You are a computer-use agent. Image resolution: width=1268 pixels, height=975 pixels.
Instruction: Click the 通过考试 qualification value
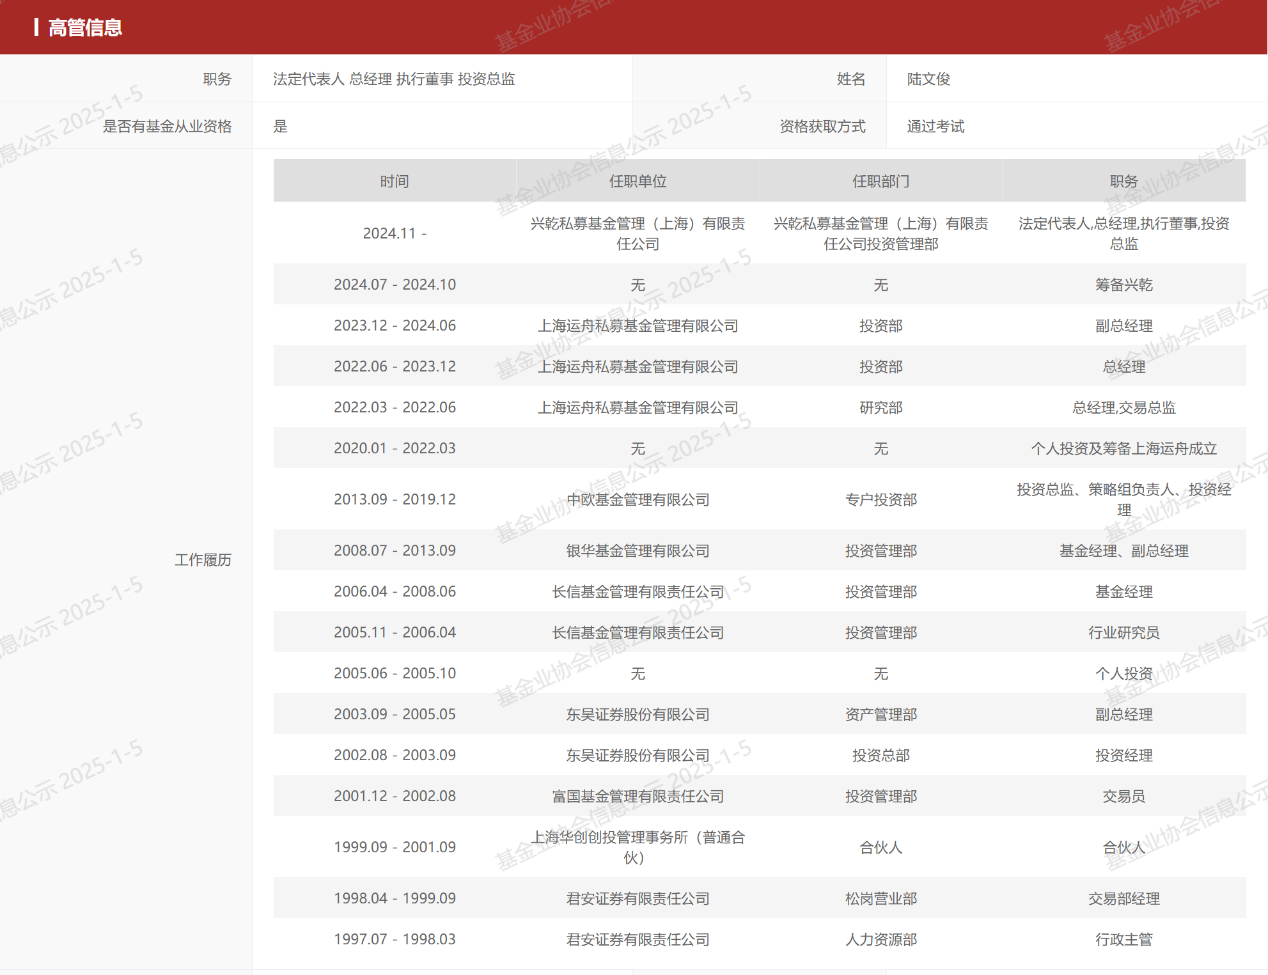pos(935,126)
